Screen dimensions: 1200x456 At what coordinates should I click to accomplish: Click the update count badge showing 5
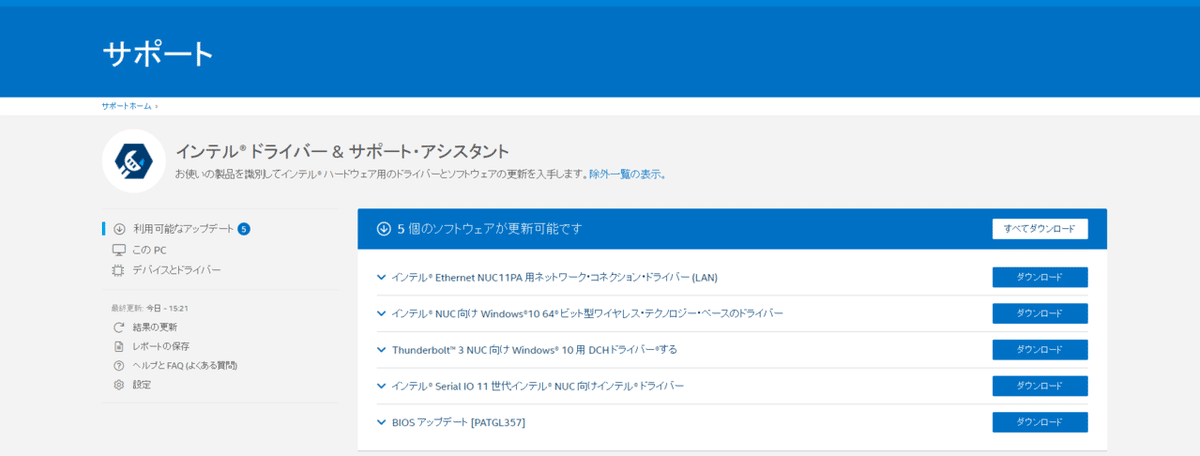[x=244, y=229]
